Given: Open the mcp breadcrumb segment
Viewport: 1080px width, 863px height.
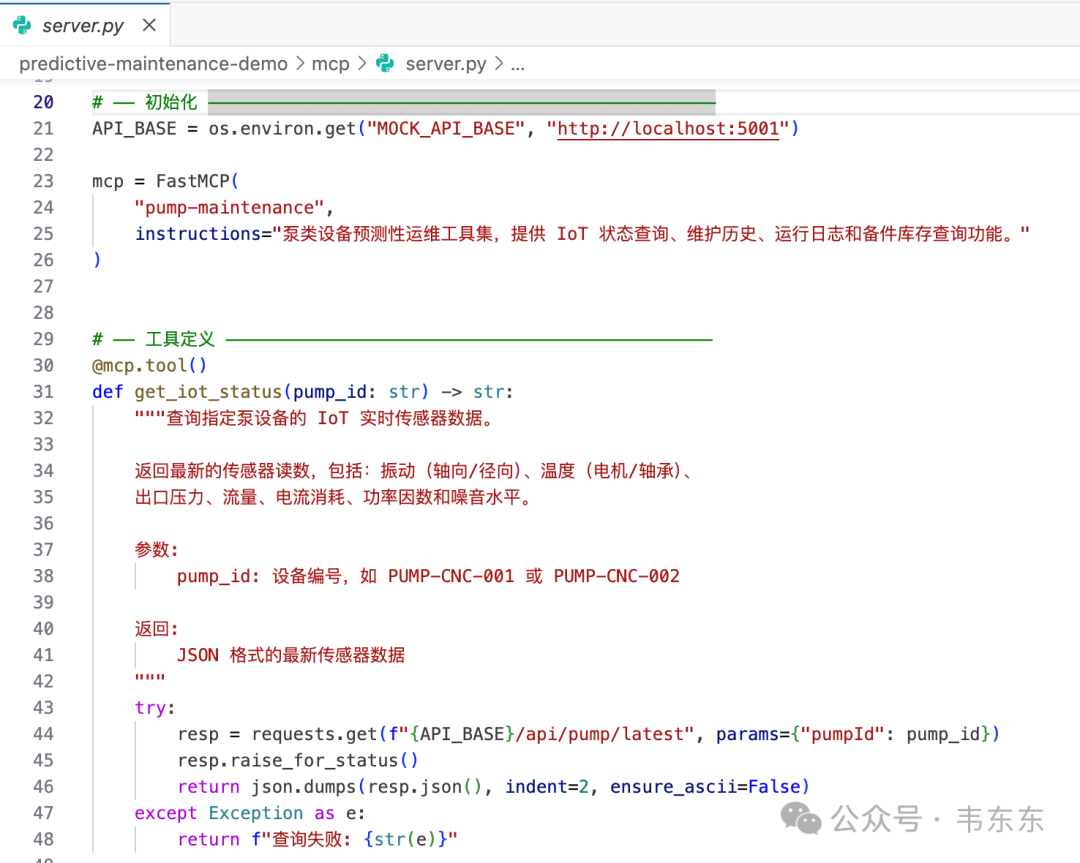Looking at the screenshot, I should pyautogui.click(x=331, y=64).
